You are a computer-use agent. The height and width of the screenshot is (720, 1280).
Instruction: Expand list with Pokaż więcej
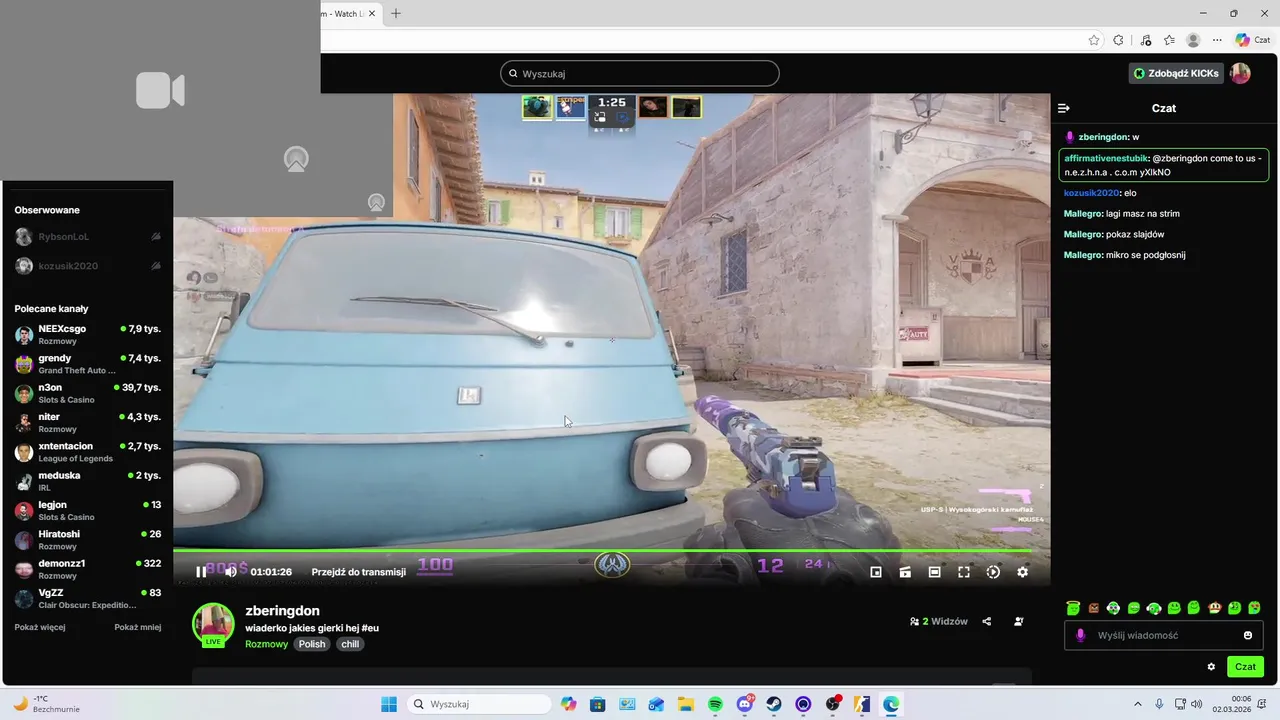pyautogui.click(x=40, y=627)
